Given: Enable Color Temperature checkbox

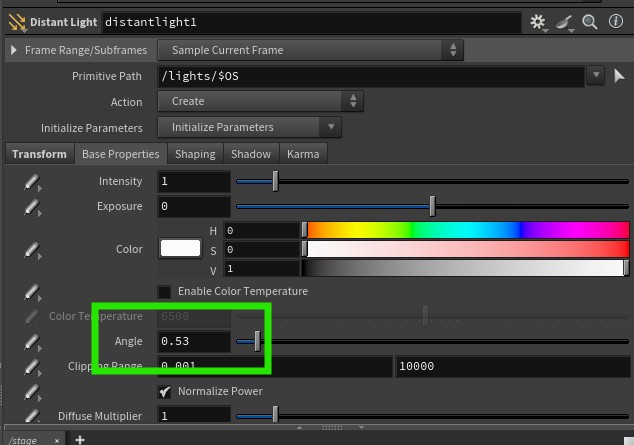Looking at the screenshot, I should click(x=164, y=292).
